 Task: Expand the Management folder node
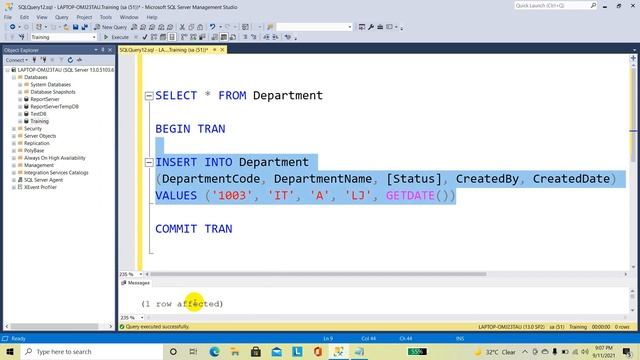click(x=14, y=165)
